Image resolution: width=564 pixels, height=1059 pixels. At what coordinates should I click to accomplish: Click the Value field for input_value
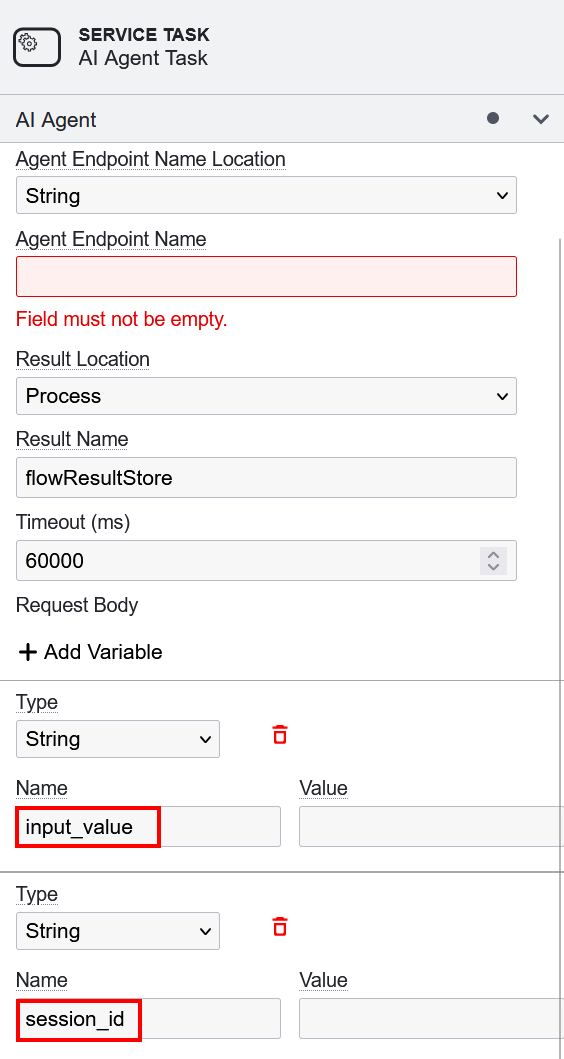click(432, 826)
